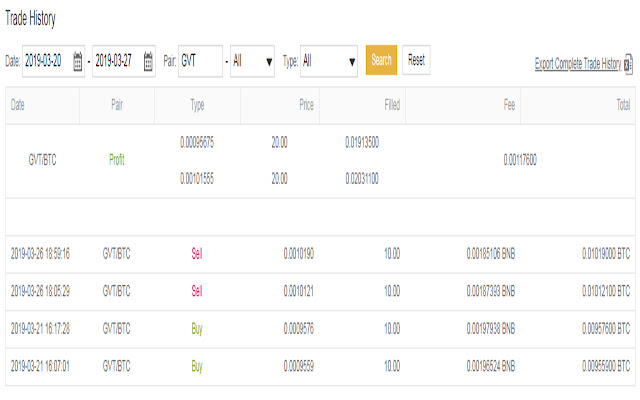Click filled amount 10.00 in 18:05:29 row
Image resolution: width=640 pixels, height=400 pixels.
392,291
